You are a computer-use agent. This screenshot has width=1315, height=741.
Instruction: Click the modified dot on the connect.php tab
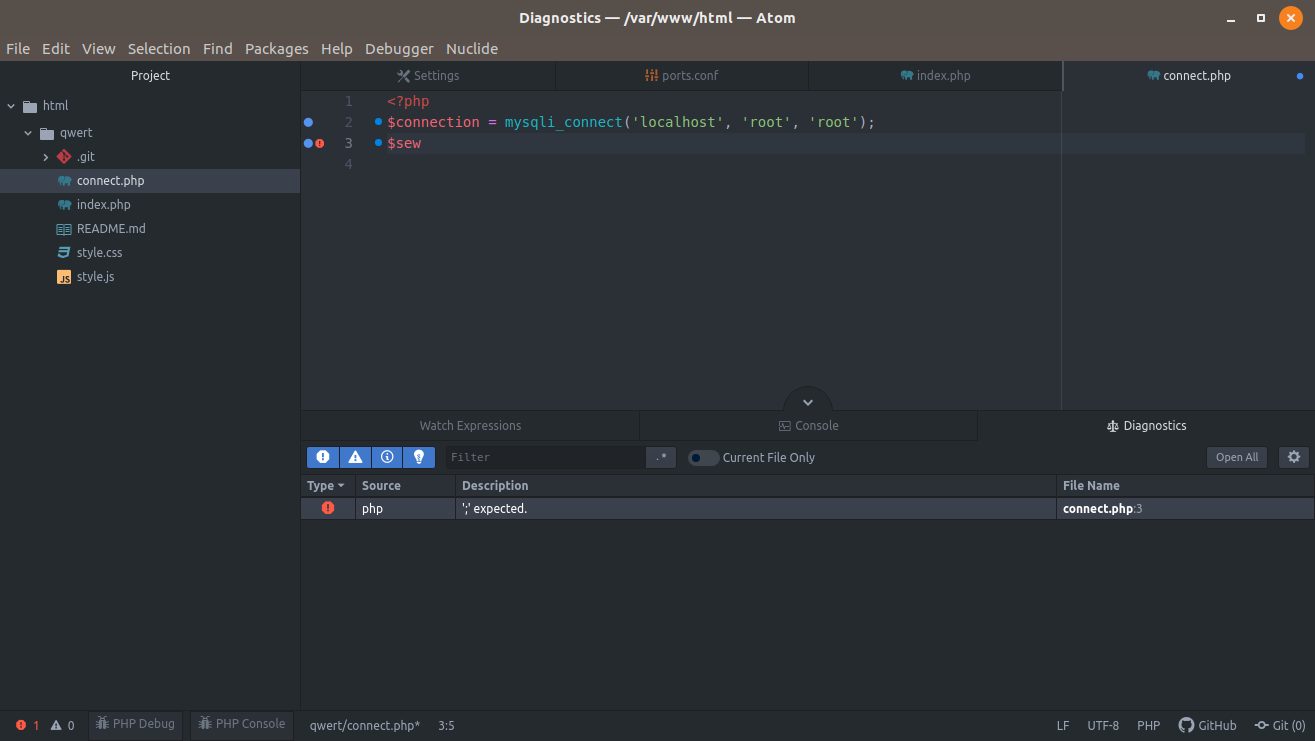click(1299, 76)
